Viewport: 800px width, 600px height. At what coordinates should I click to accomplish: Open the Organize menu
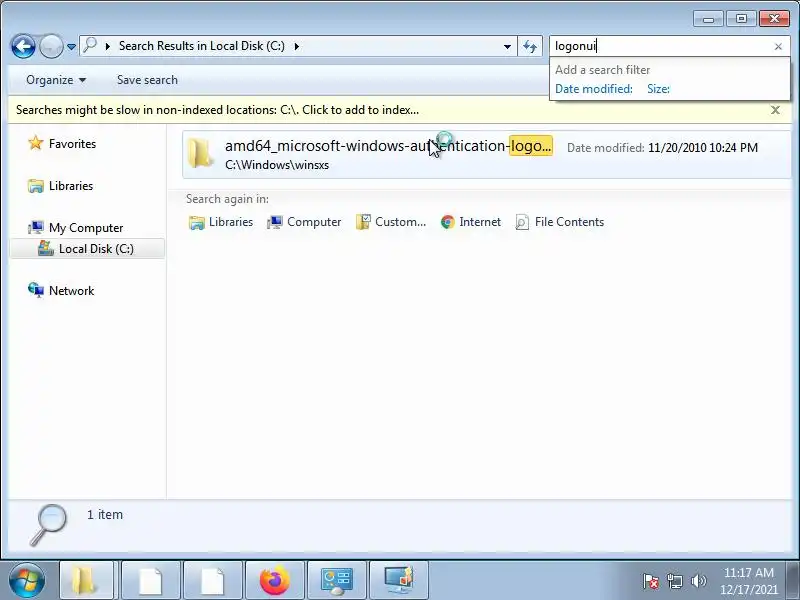(56, 80)
